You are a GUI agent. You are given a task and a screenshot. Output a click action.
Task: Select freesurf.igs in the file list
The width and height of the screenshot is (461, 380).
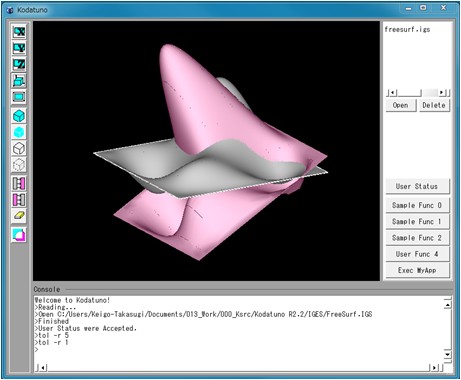(407, 29)
